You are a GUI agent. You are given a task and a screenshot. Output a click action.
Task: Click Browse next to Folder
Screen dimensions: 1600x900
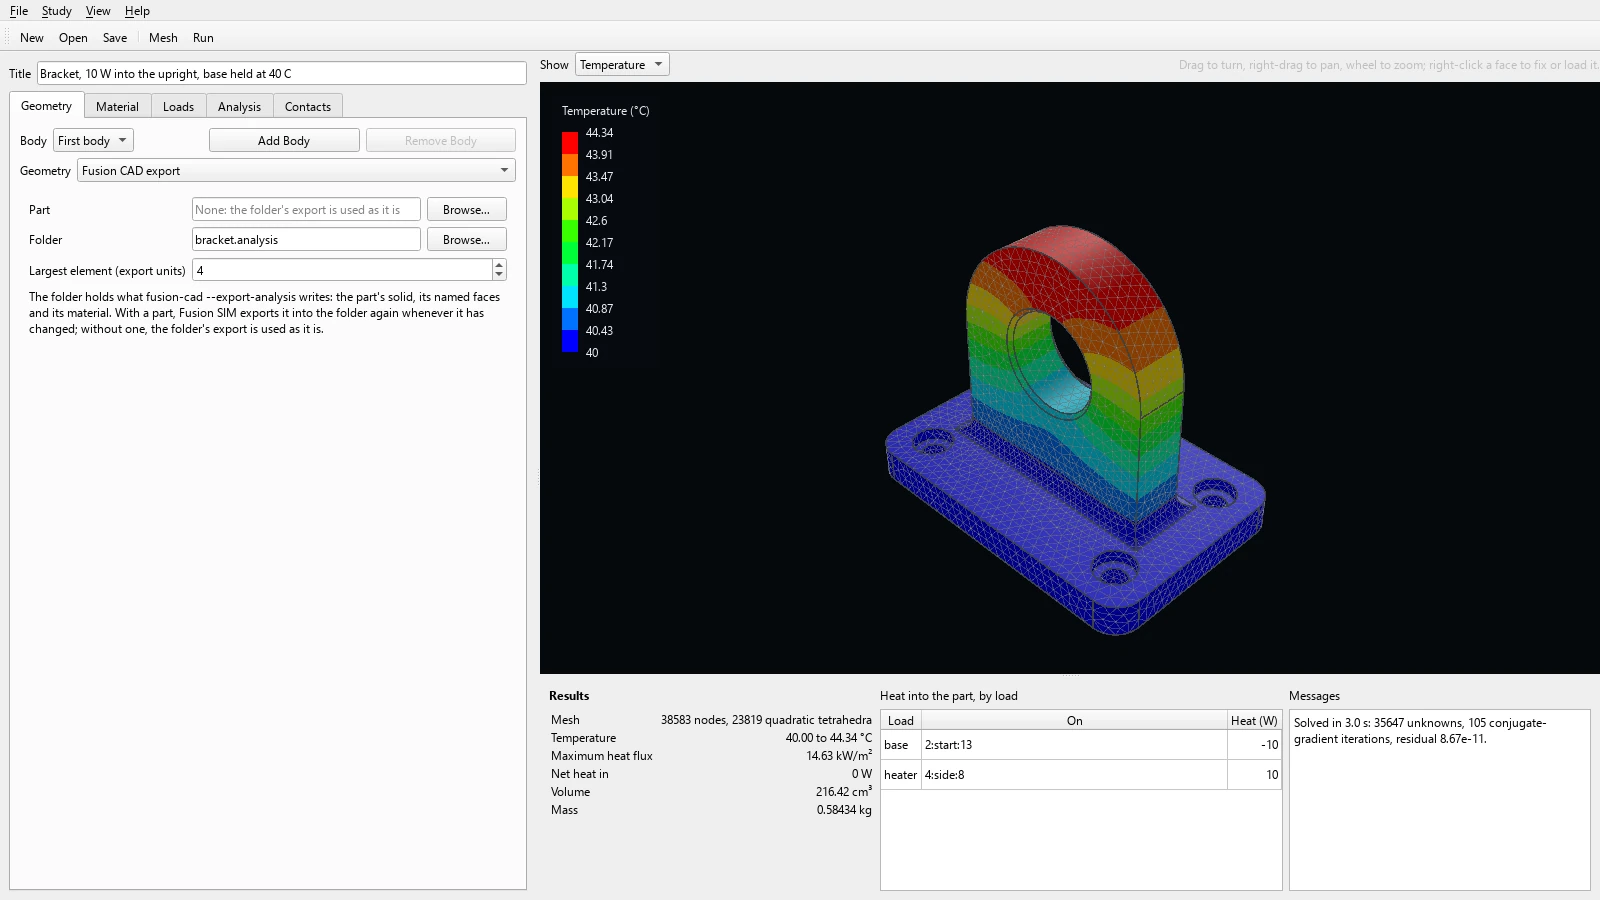(467, 240)
